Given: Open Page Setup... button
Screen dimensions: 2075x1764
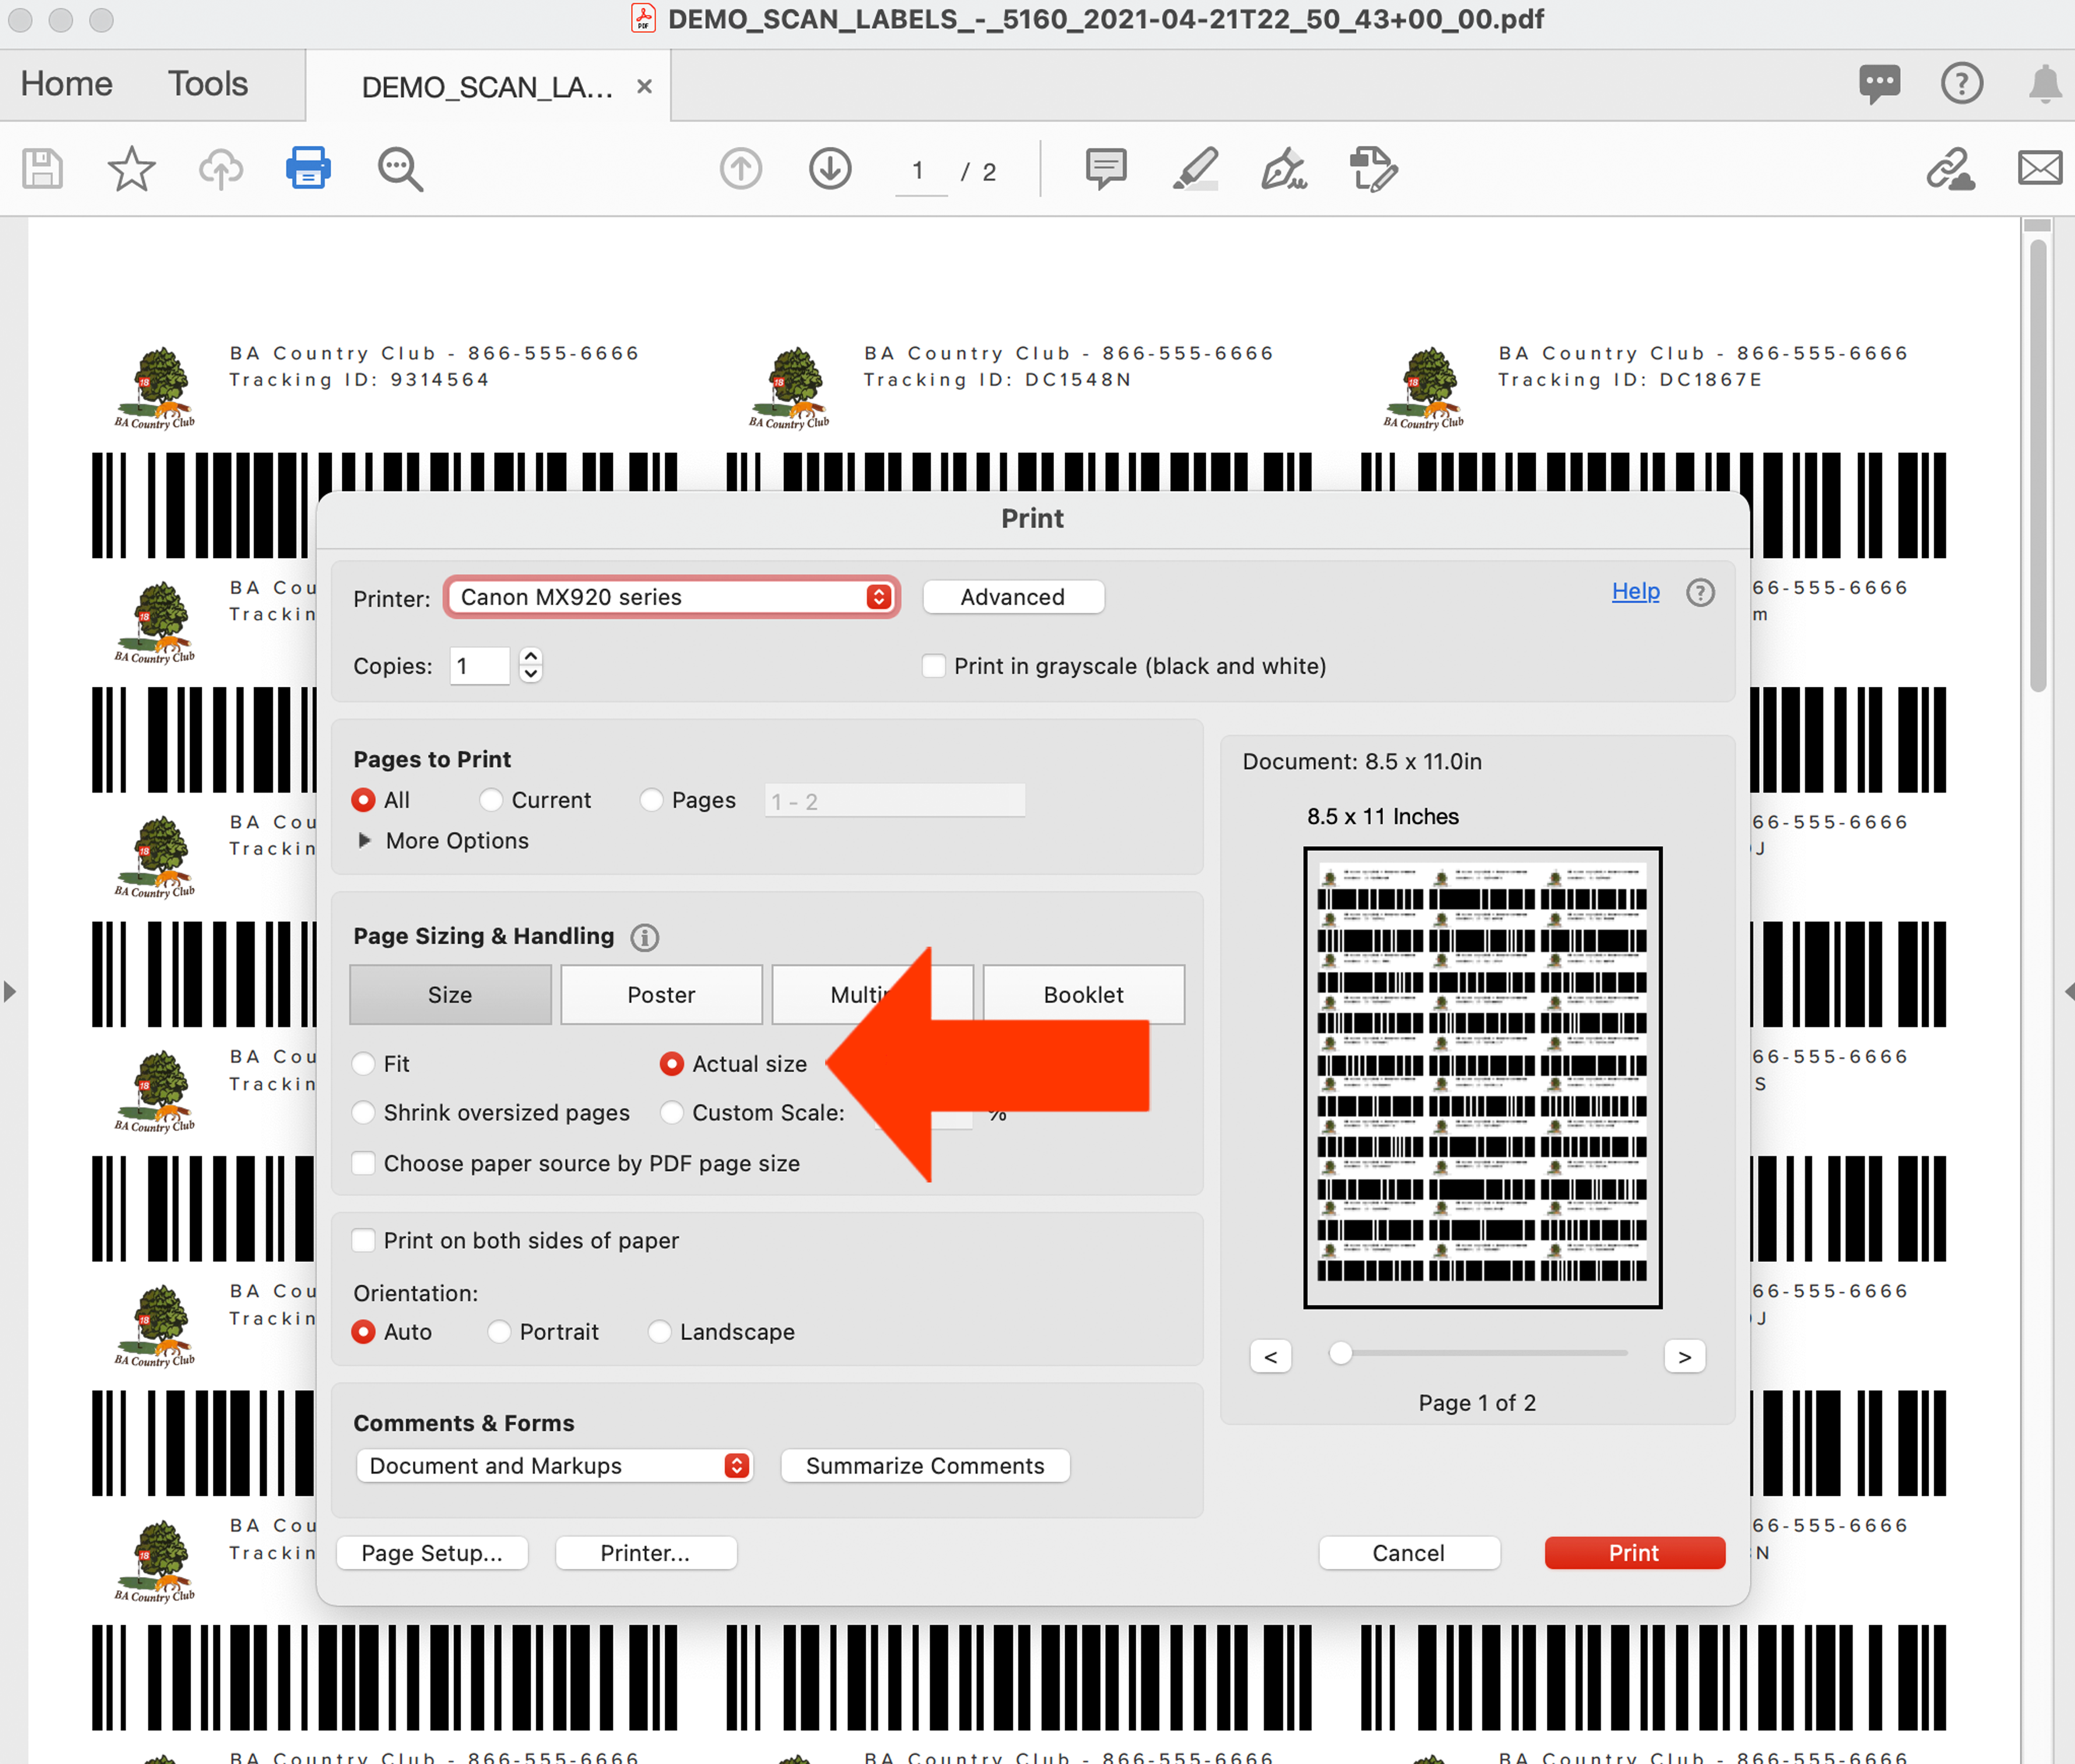Looking at the screenshot, I should pos(432,1553).
